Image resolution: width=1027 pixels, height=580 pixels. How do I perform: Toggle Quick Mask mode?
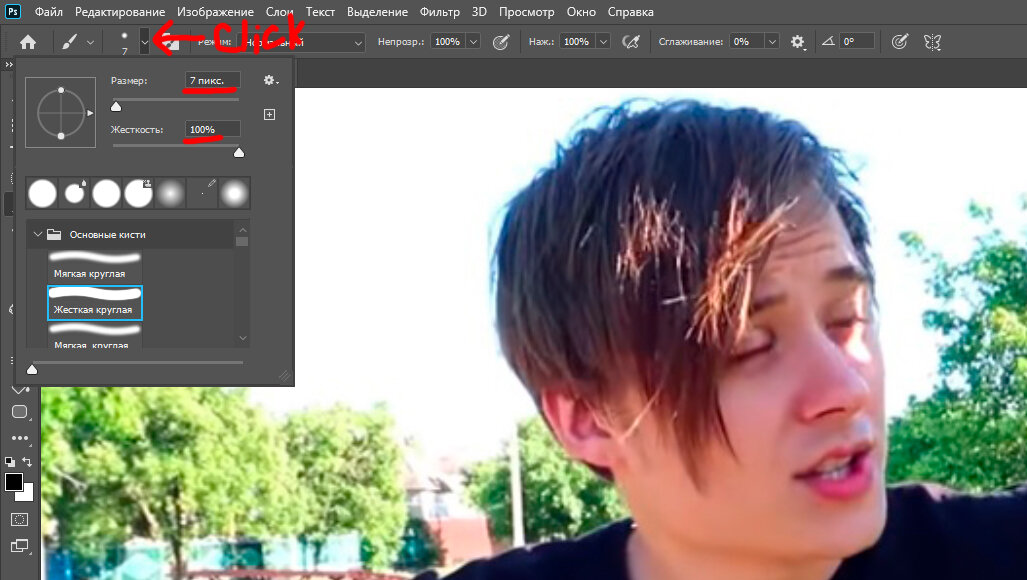click(20, 520)
